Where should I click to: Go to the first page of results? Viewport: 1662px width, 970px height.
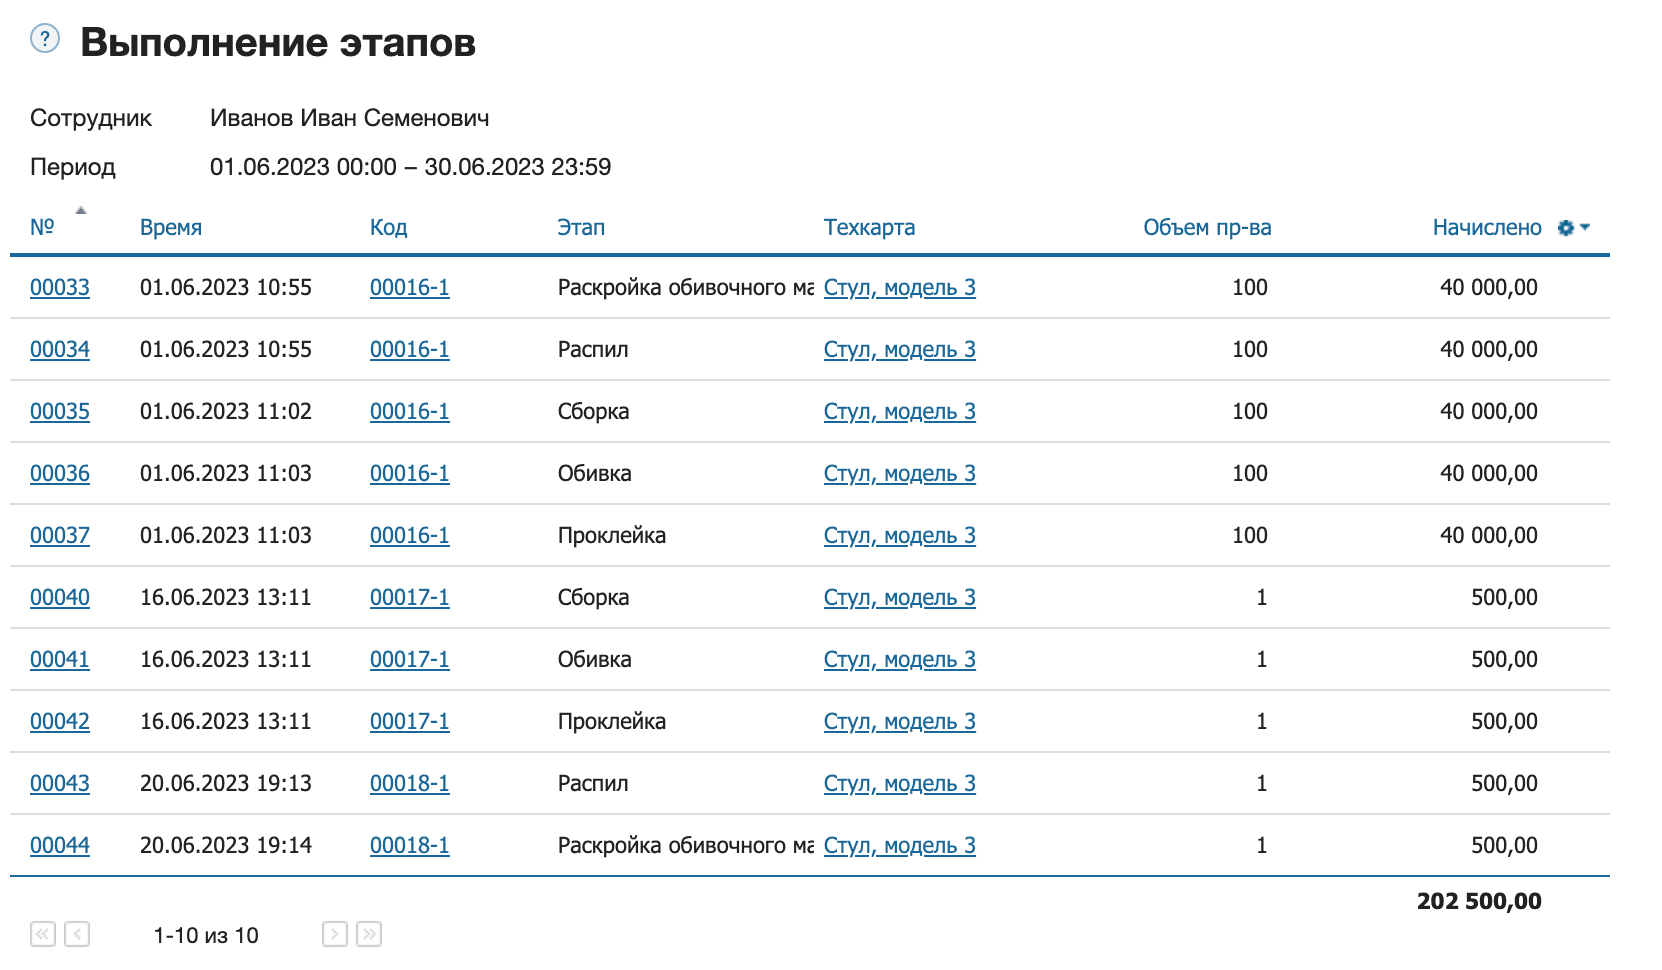pos(43,934)
